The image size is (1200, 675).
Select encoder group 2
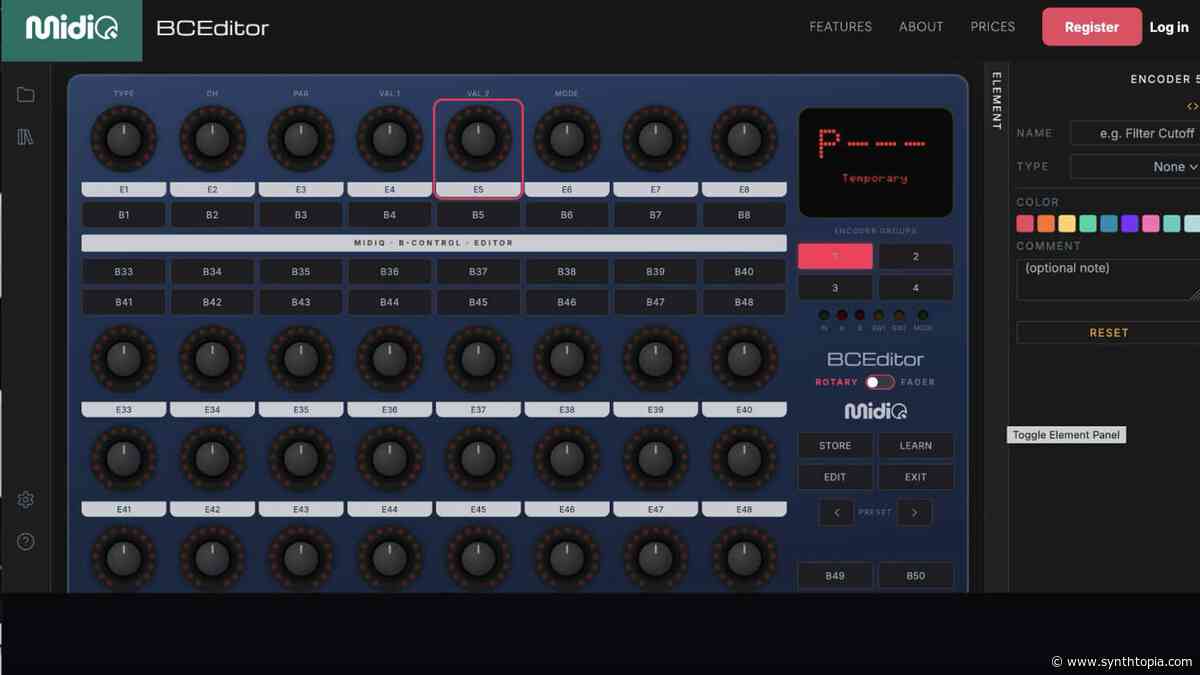(915, 256)
